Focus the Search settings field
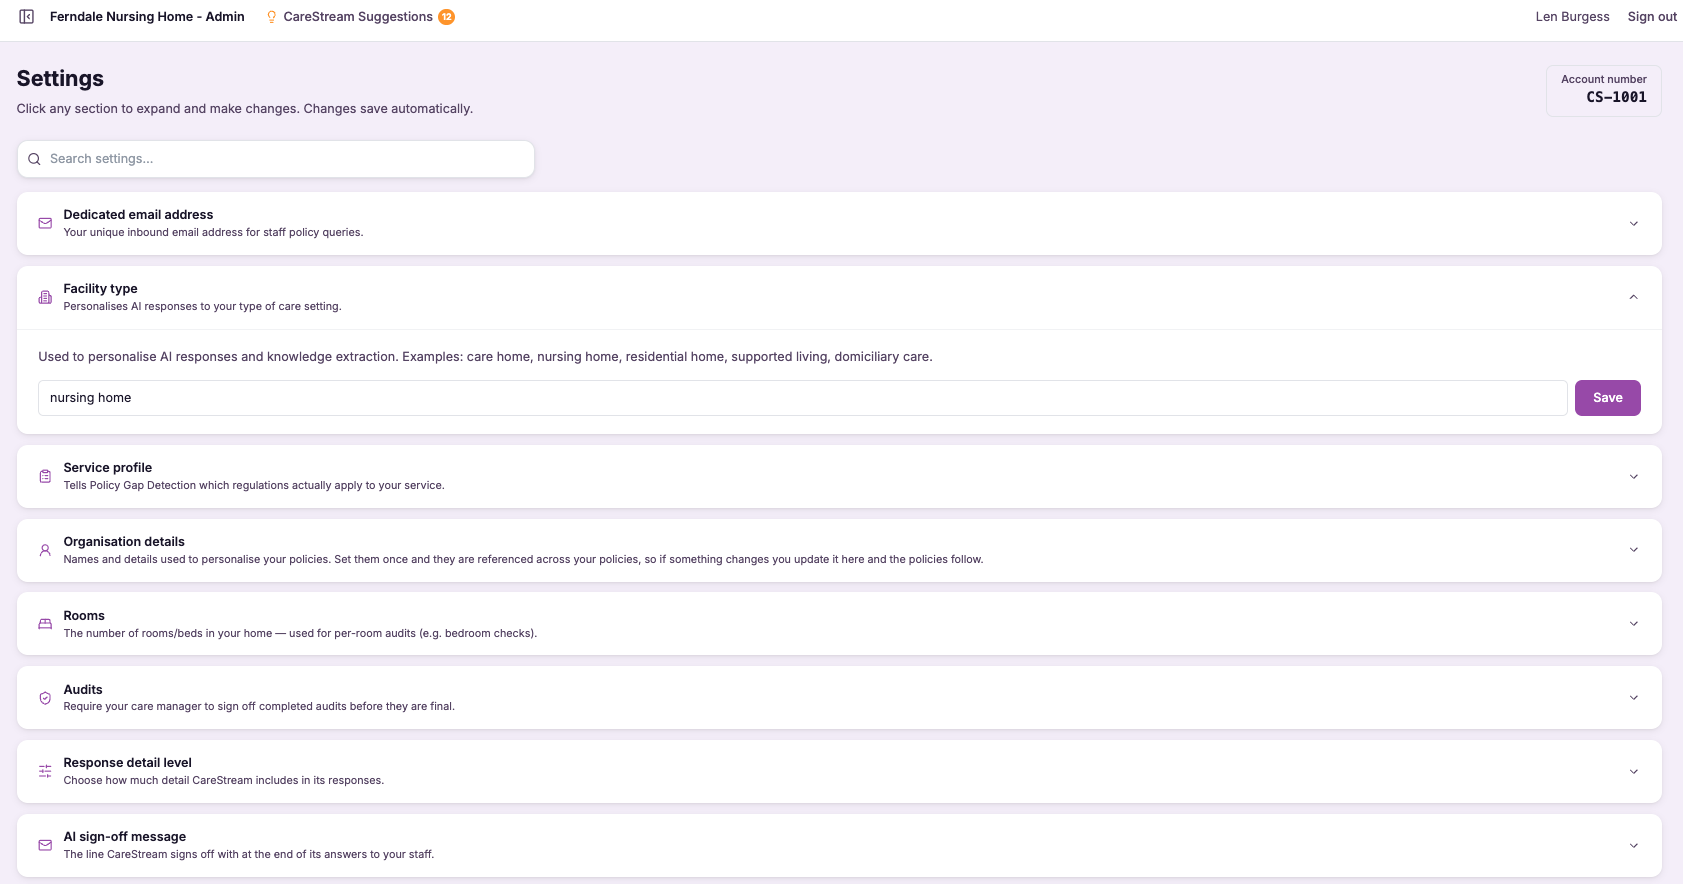This screenshot has width=1683, height=884. click(x=276, y=159)
